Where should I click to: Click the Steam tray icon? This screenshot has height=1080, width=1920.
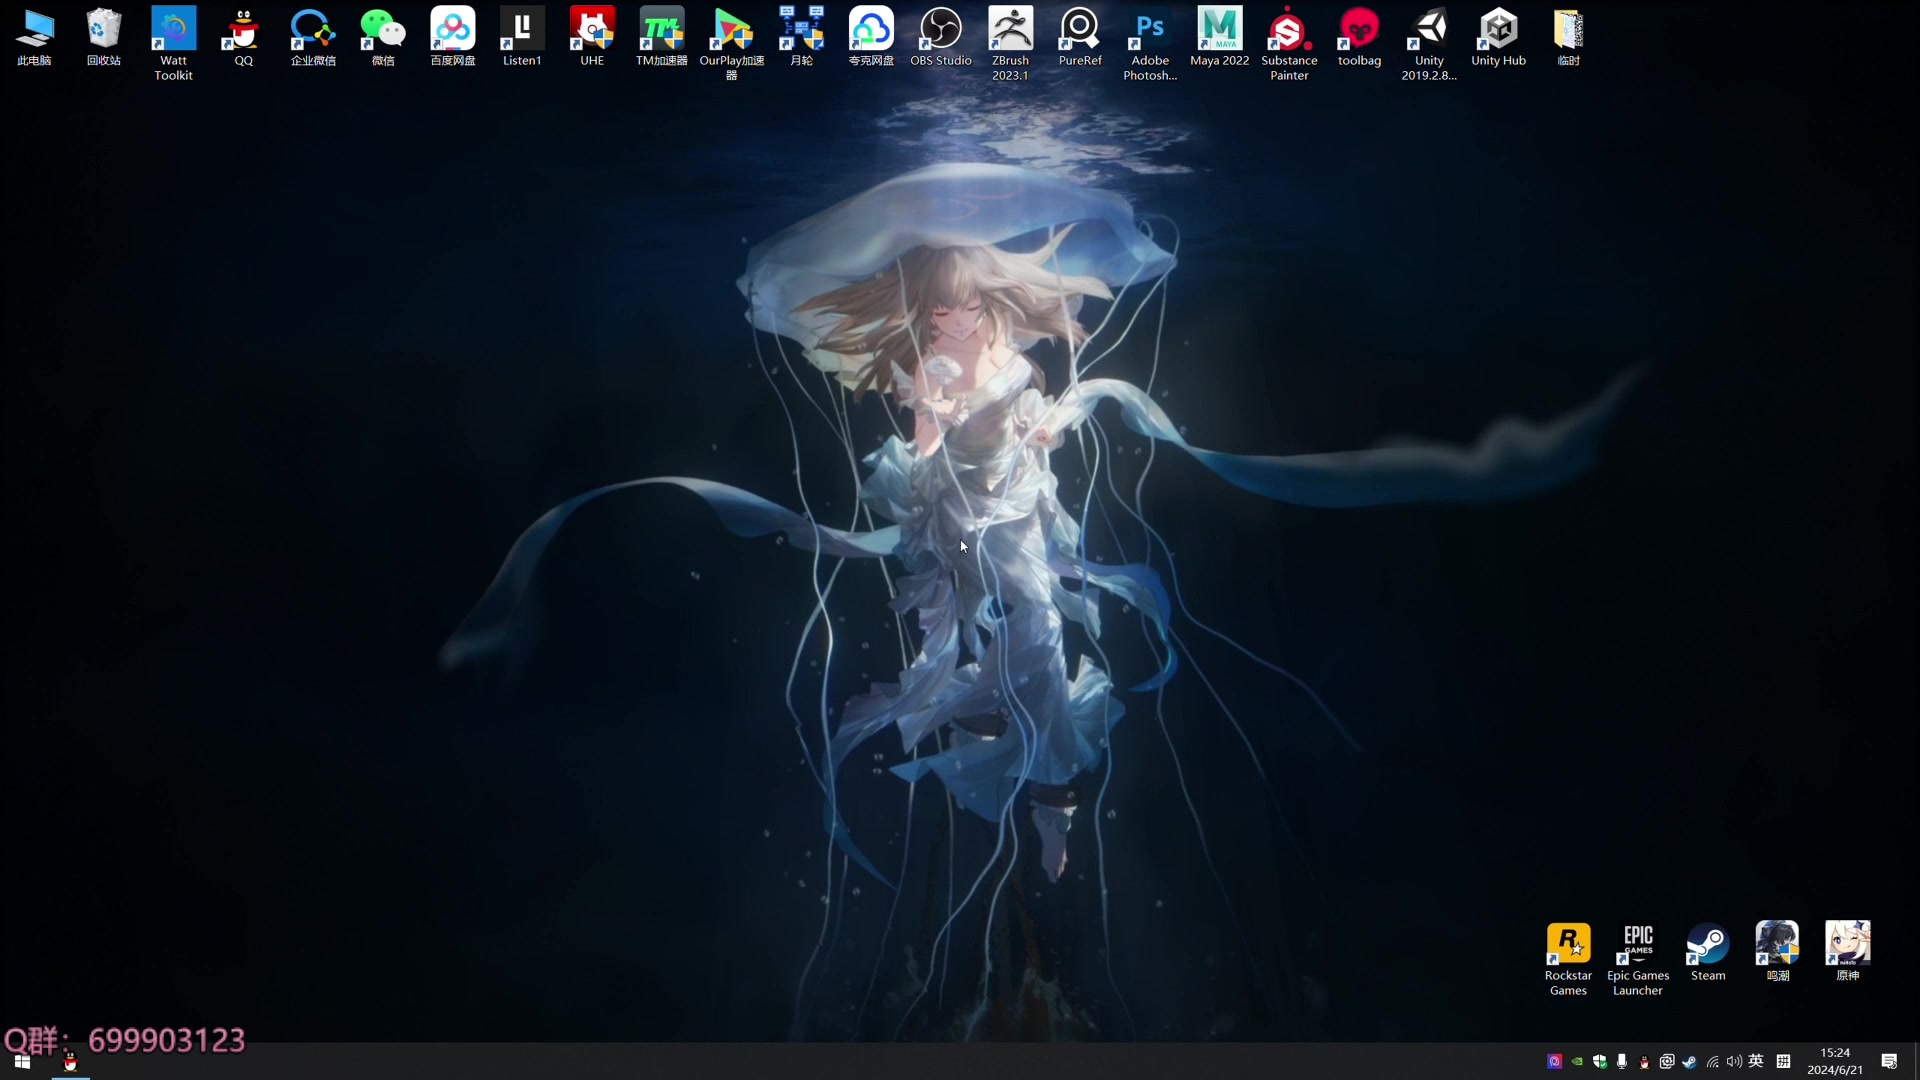pos(1689,1062)
